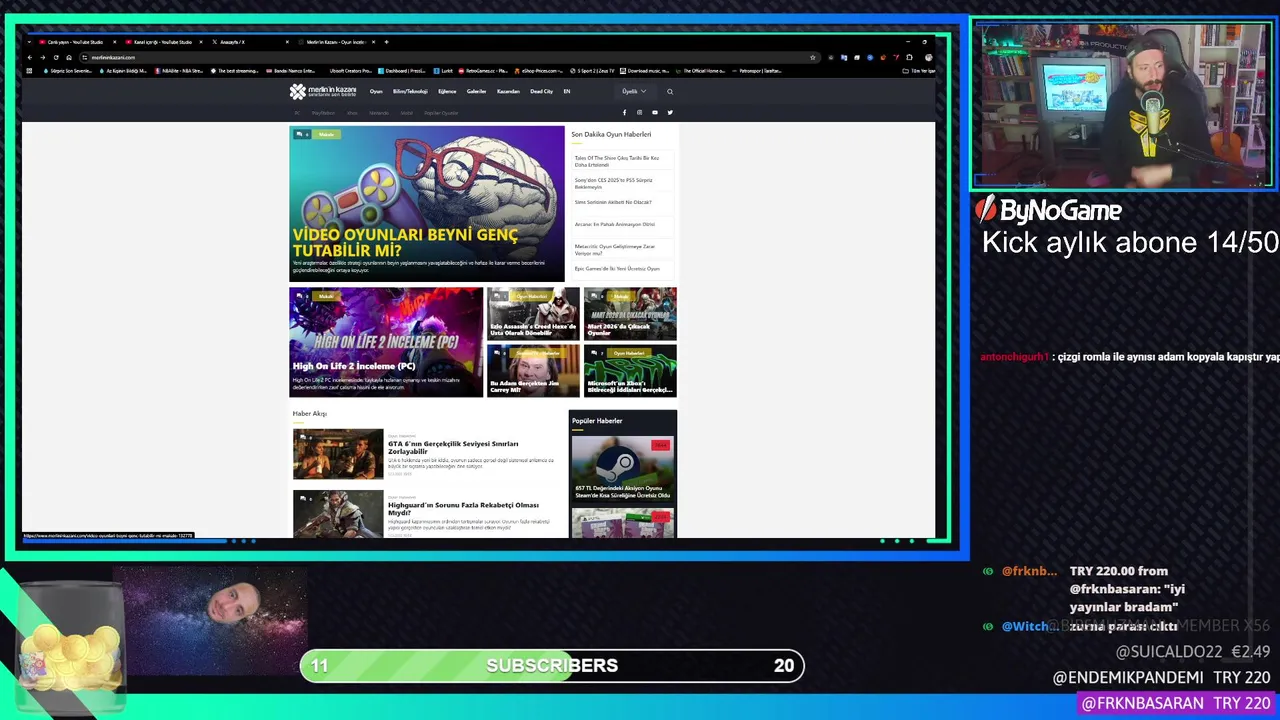Open the Az Kişinin Bildiği bookmark
The height and width of the screenshot is (720, 1280).
(x=125, y=71)
